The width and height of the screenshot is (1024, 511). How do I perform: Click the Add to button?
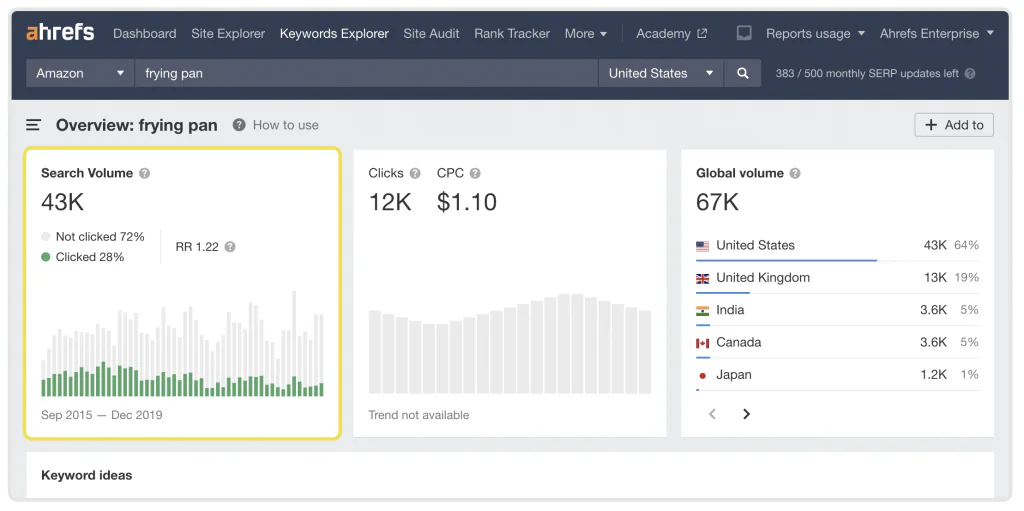[954, 125]
